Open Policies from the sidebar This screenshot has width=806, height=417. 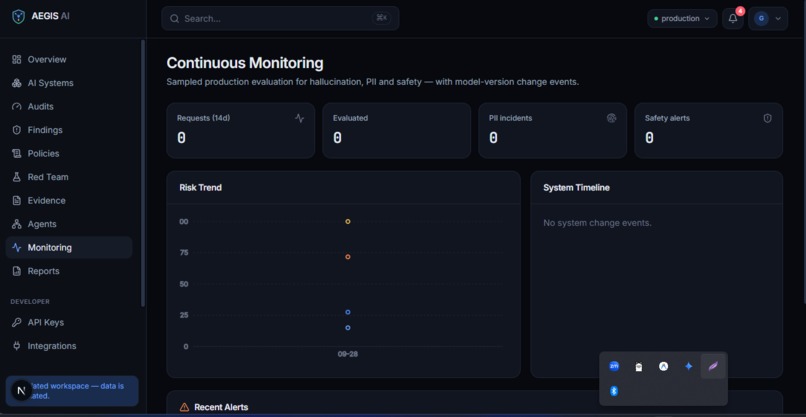point(68,154)
